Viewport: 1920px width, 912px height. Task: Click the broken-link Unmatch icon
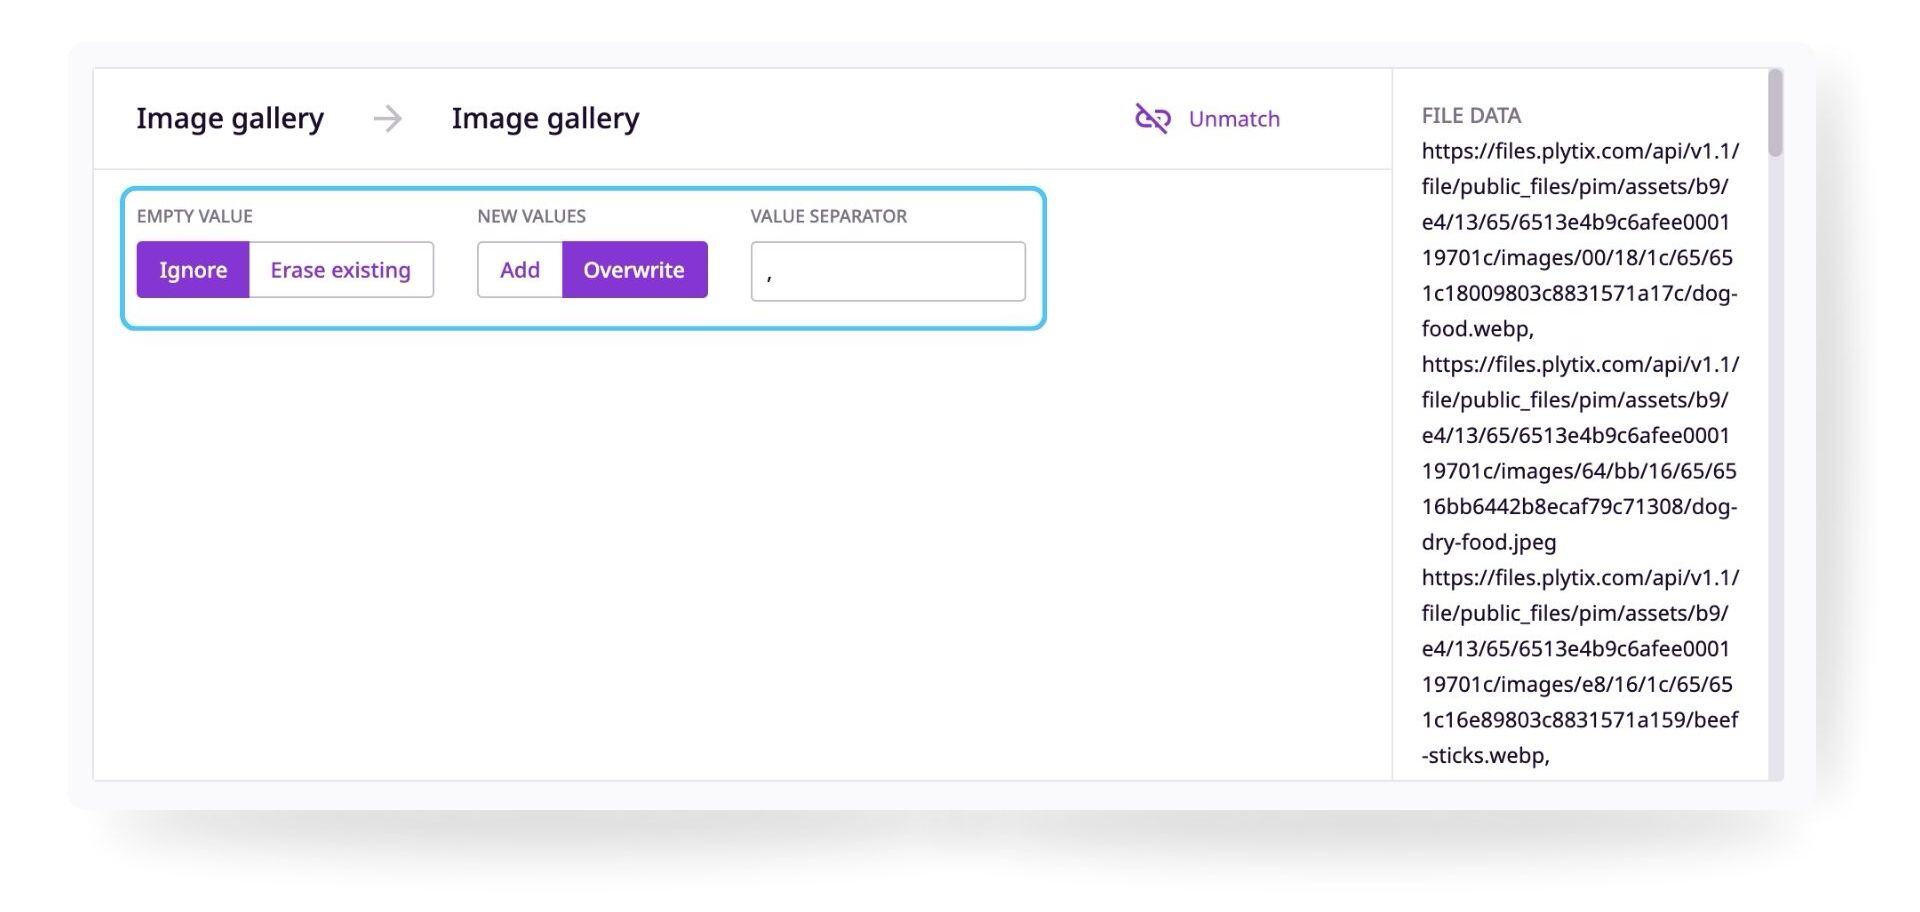[1152, 118]
